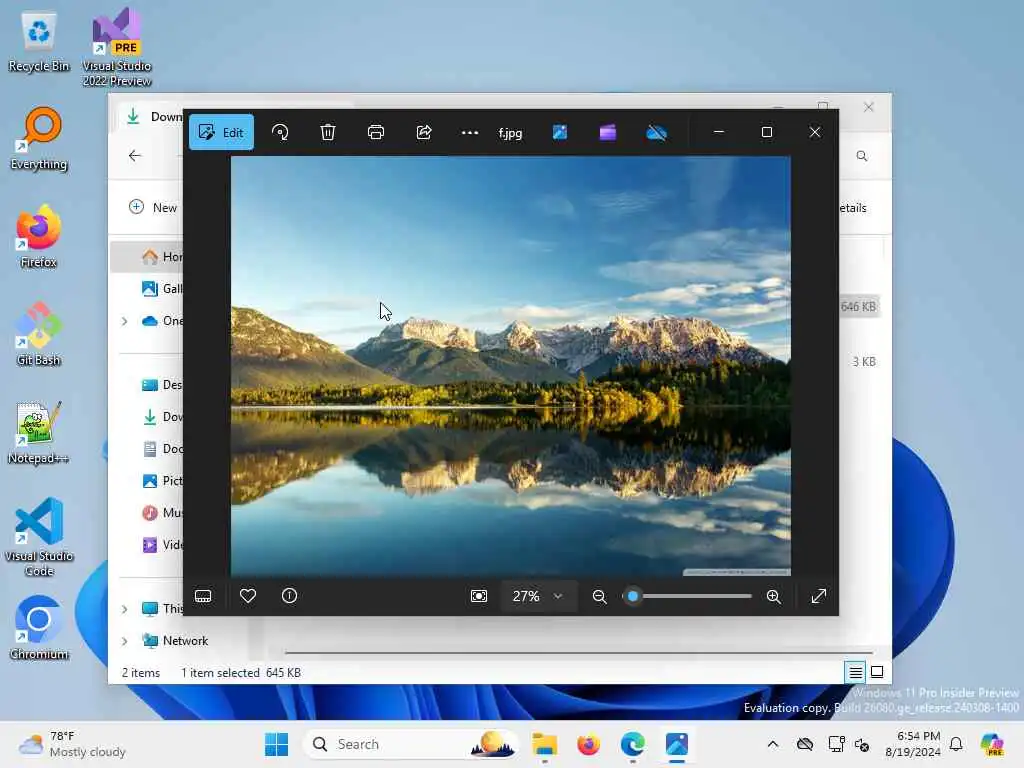Click the taskbar Search box

(410, 744)
